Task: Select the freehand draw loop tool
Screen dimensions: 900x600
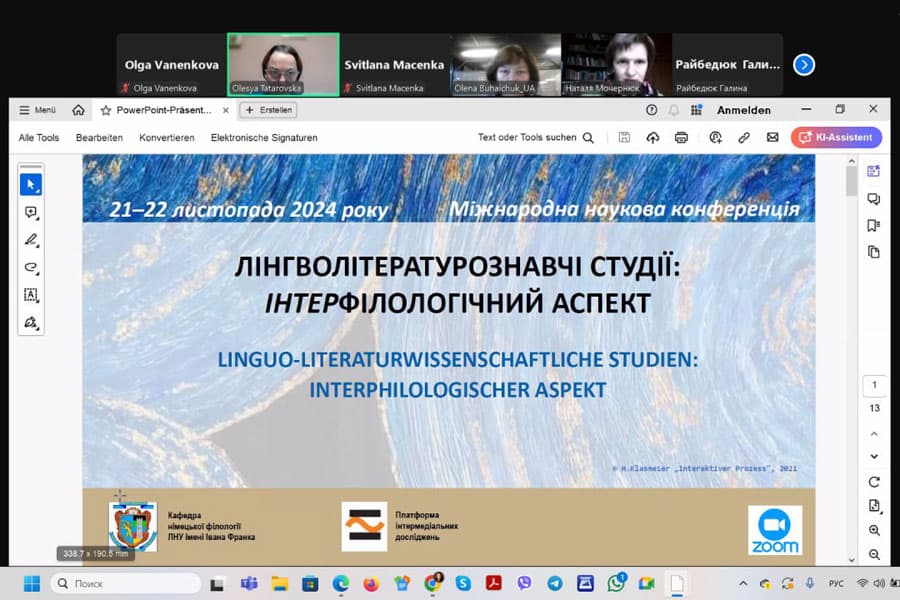Action: (x=31, y=268)
